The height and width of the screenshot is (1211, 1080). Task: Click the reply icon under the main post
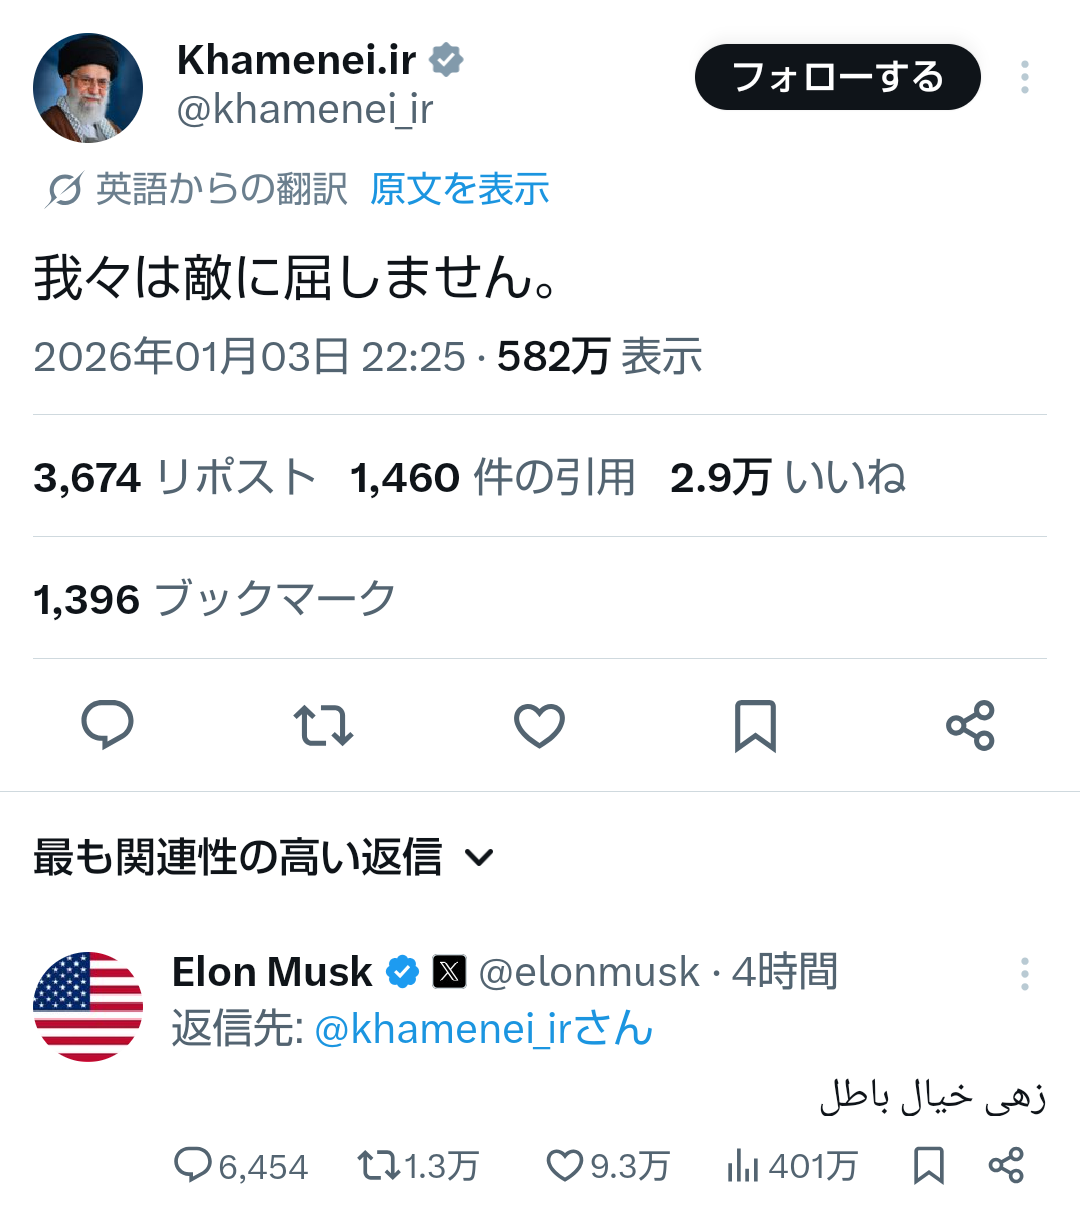pos(107,725)
